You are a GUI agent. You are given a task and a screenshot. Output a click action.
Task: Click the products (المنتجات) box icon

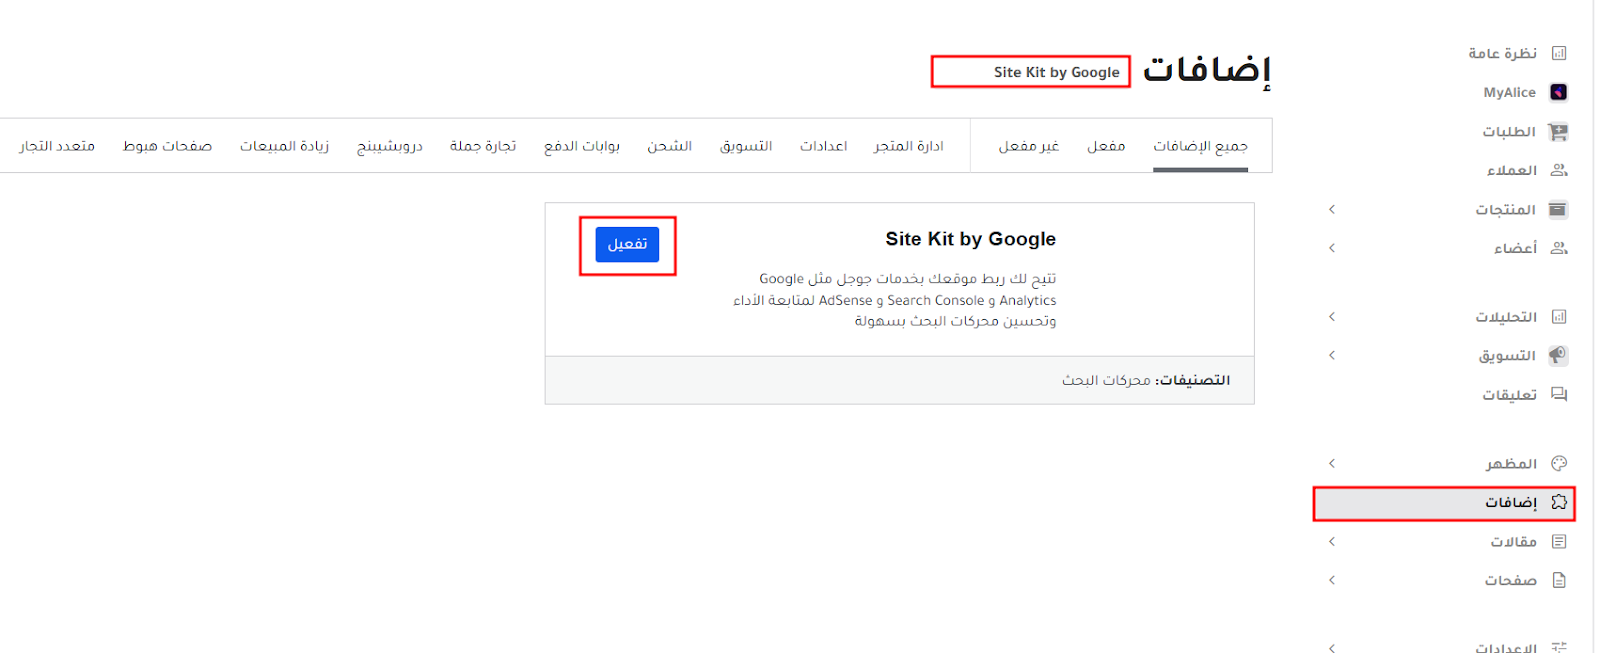(1558, 209)
